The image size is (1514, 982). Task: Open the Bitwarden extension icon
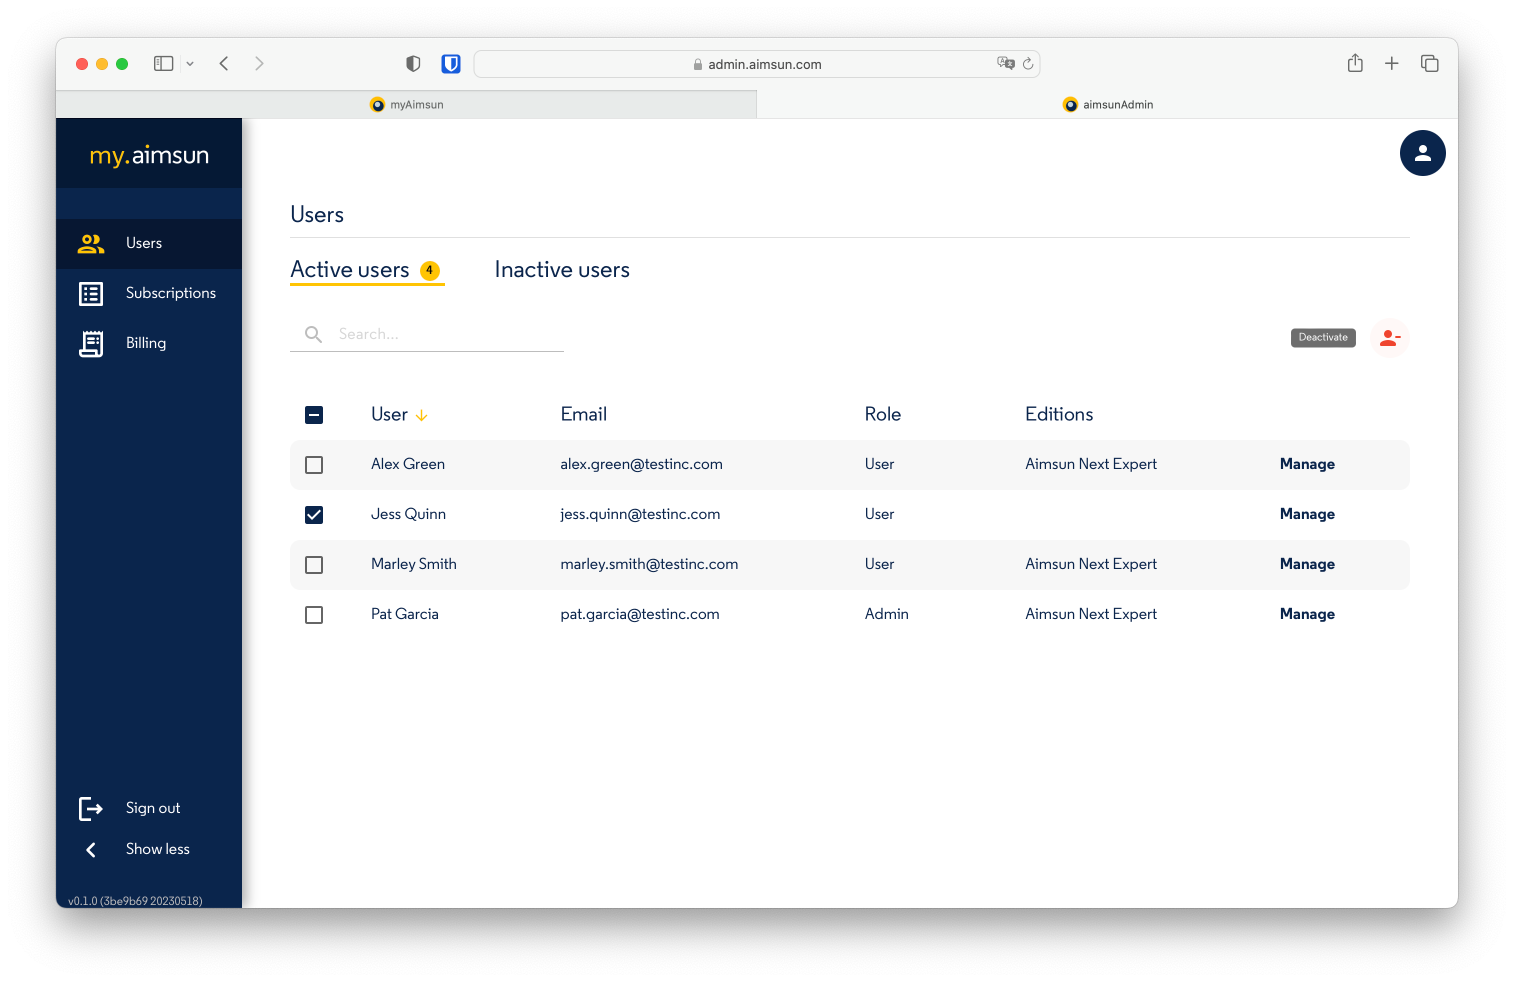pos(451,64)
